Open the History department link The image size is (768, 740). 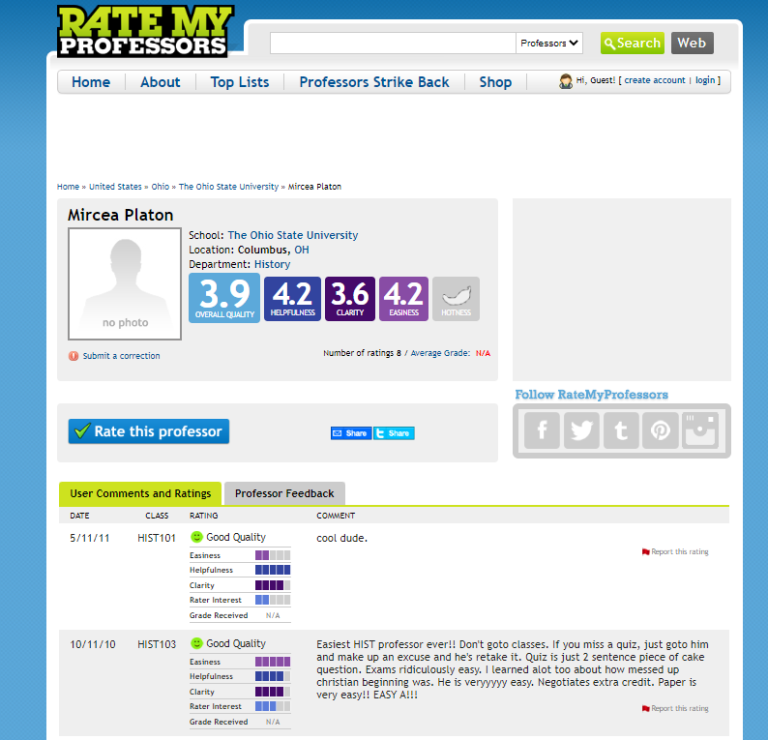point(272,264)
